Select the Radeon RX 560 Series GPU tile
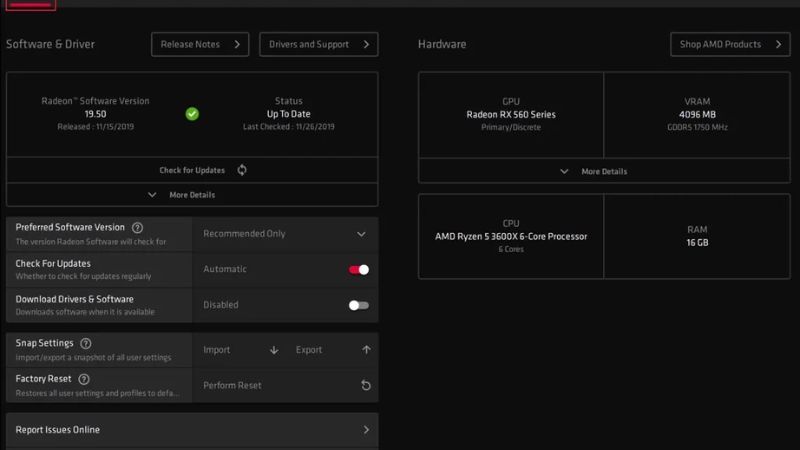This screenshot has width=800, height=450. coord(511,114)
